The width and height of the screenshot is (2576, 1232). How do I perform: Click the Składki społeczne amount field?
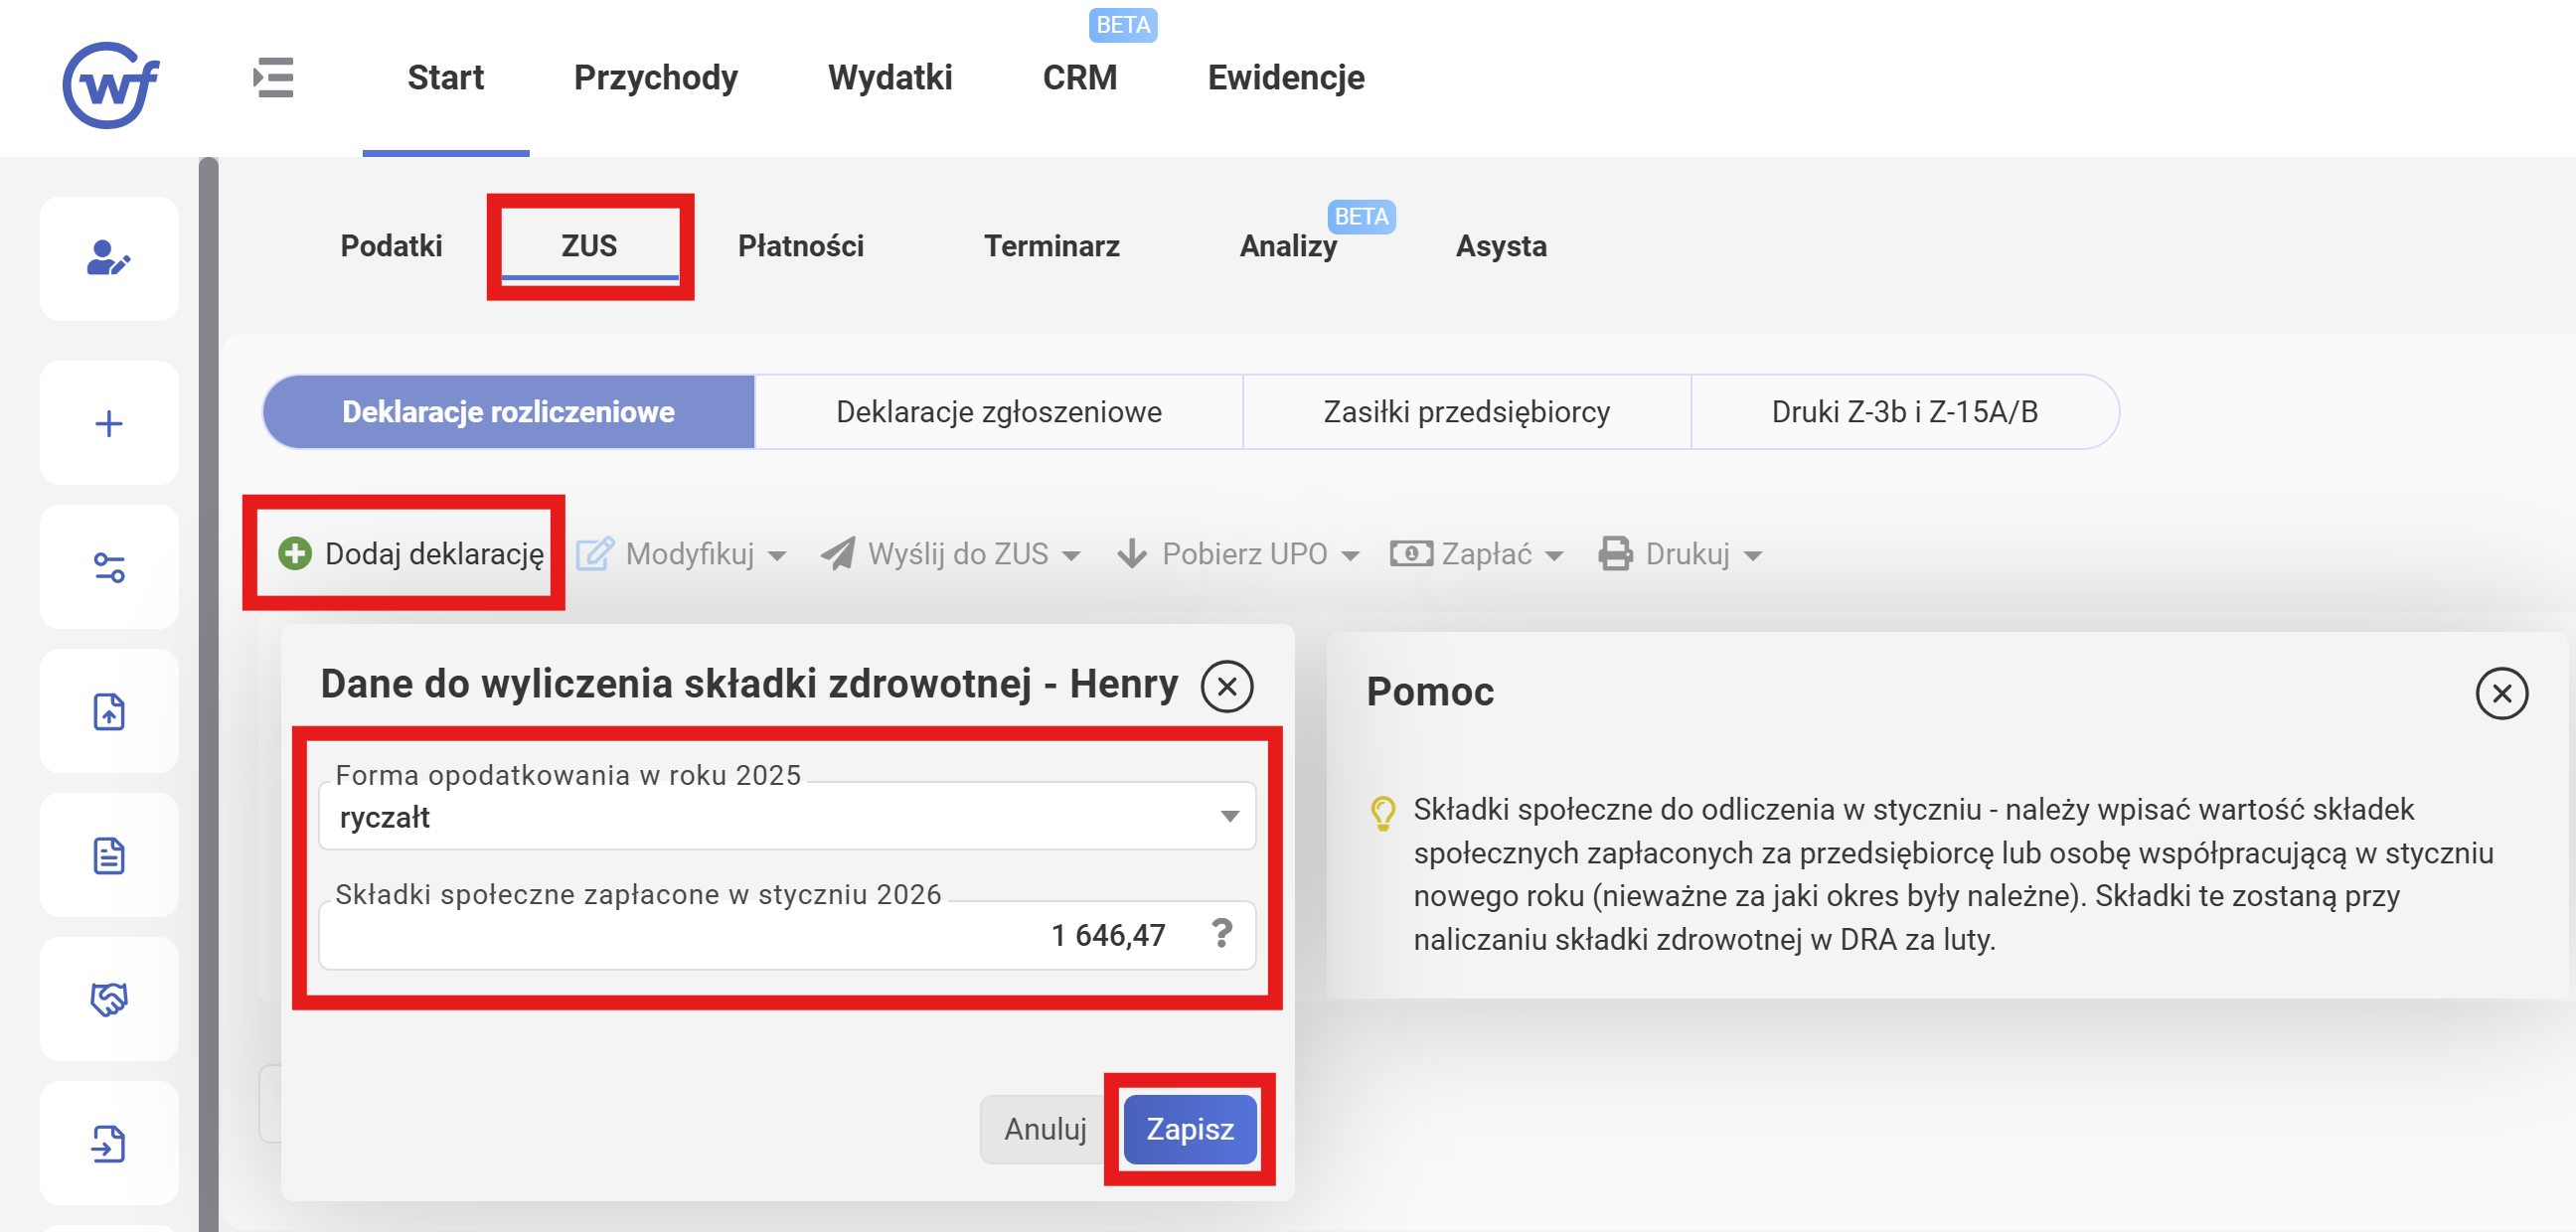tap(760, 935)
